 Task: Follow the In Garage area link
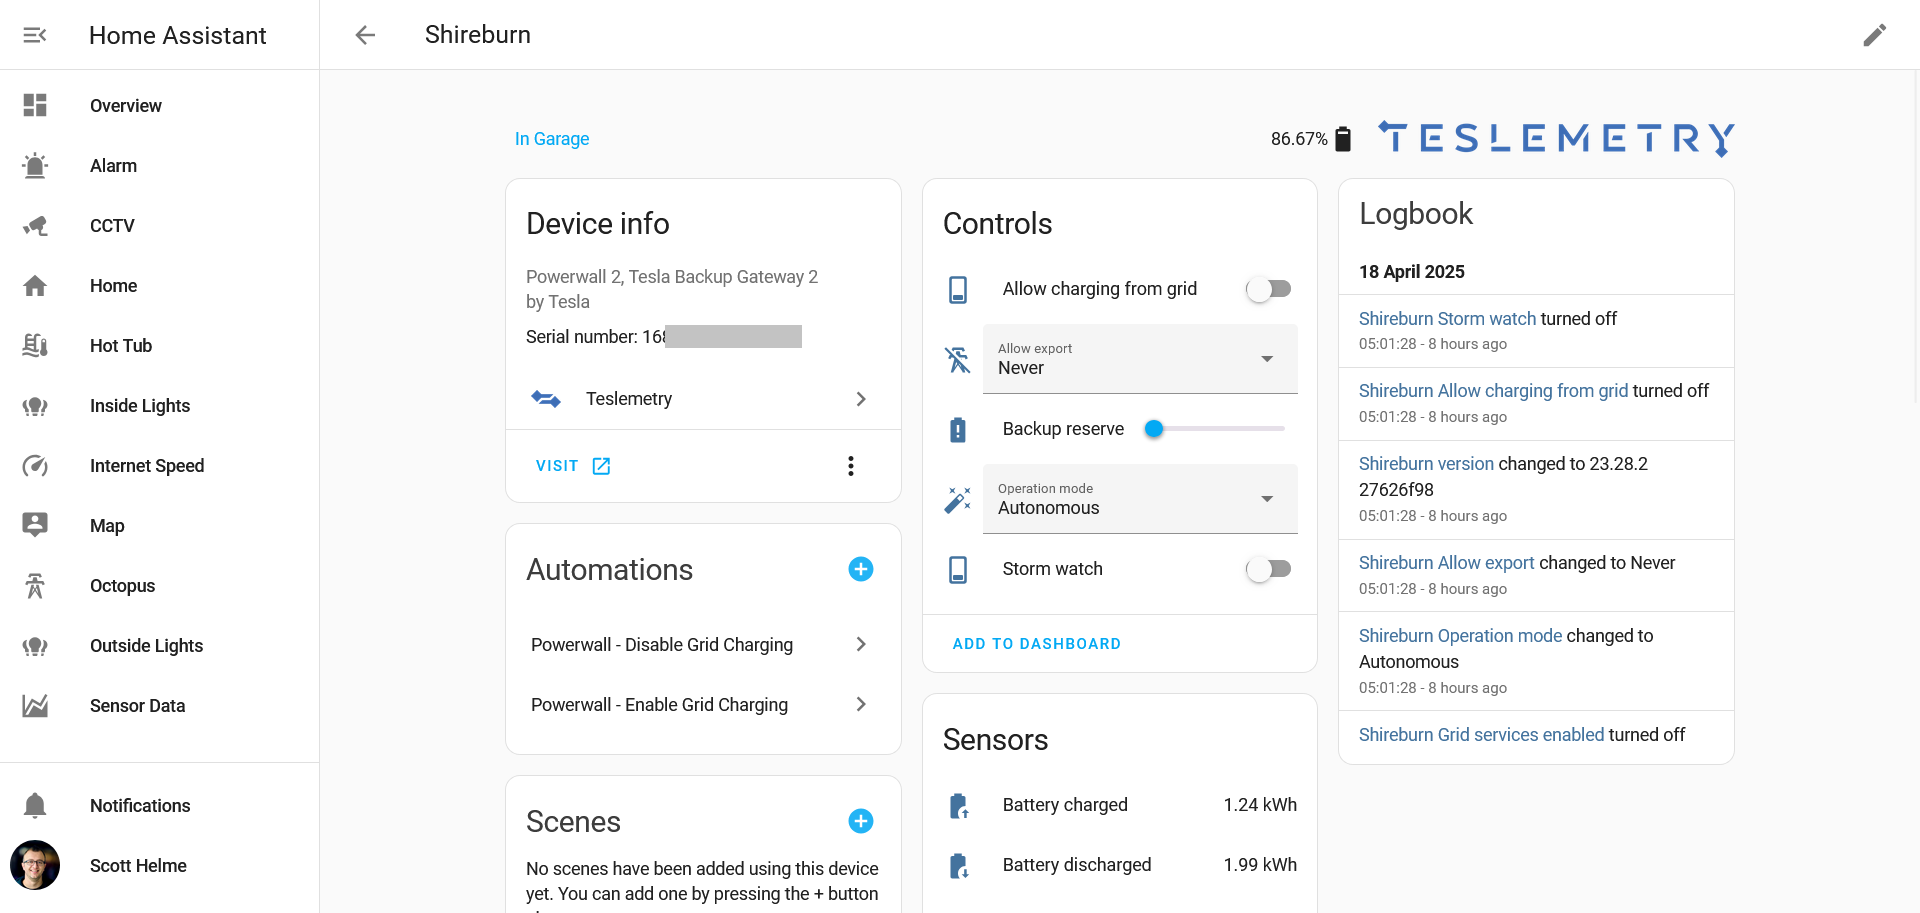pyautogui.click(x=552, y=139)
